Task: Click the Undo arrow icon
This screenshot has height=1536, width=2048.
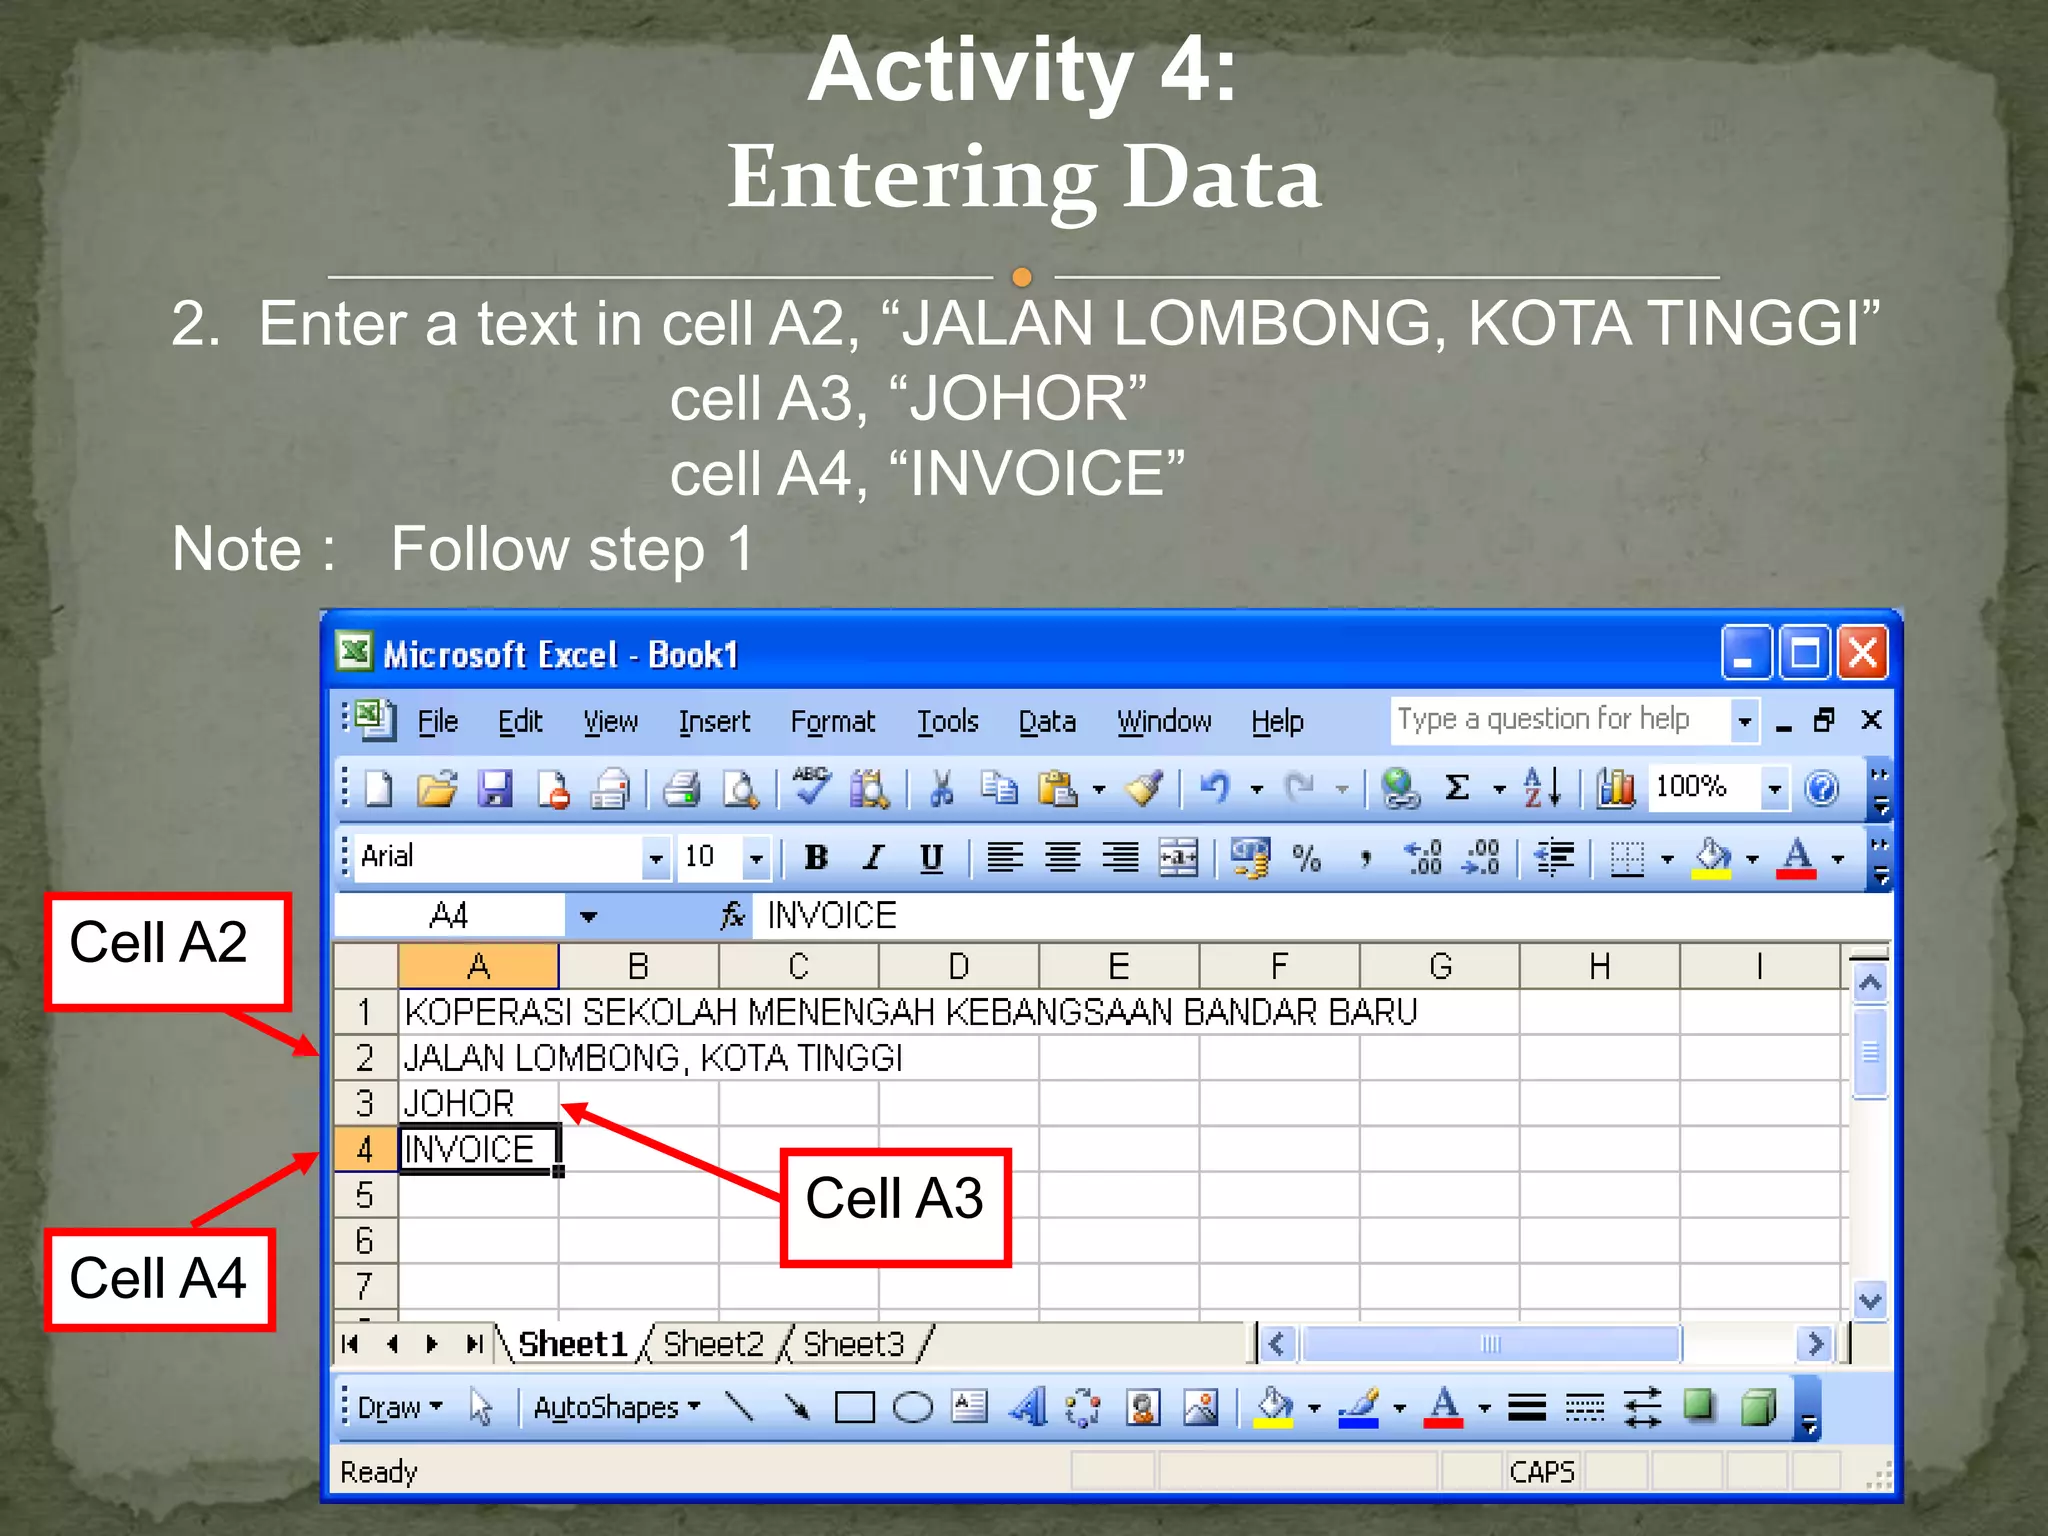Action: (x=1214, y=789)
